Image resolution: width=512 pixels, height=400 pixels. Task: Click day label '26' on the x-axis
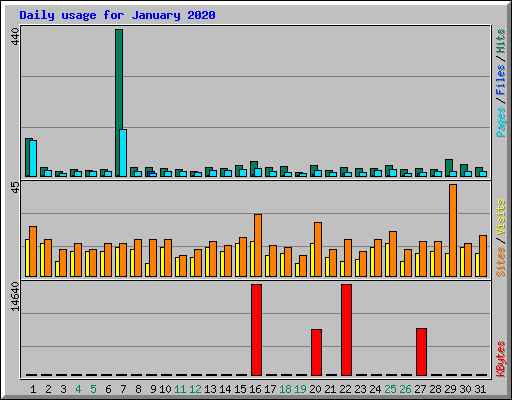(x=405, y=389)
